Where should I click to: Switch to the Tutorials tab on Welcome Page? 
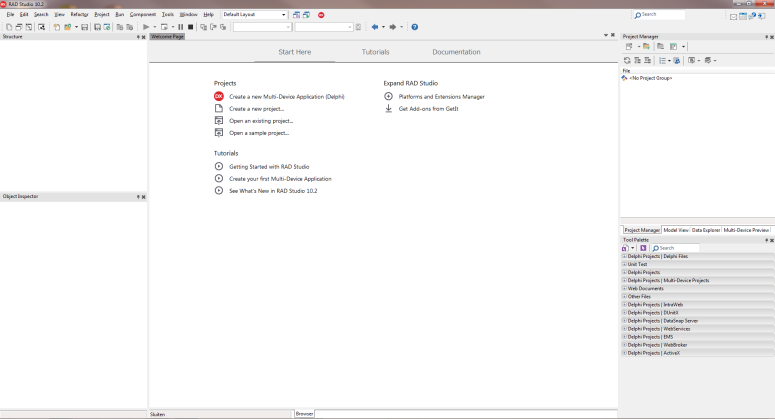tap(375, 52)
